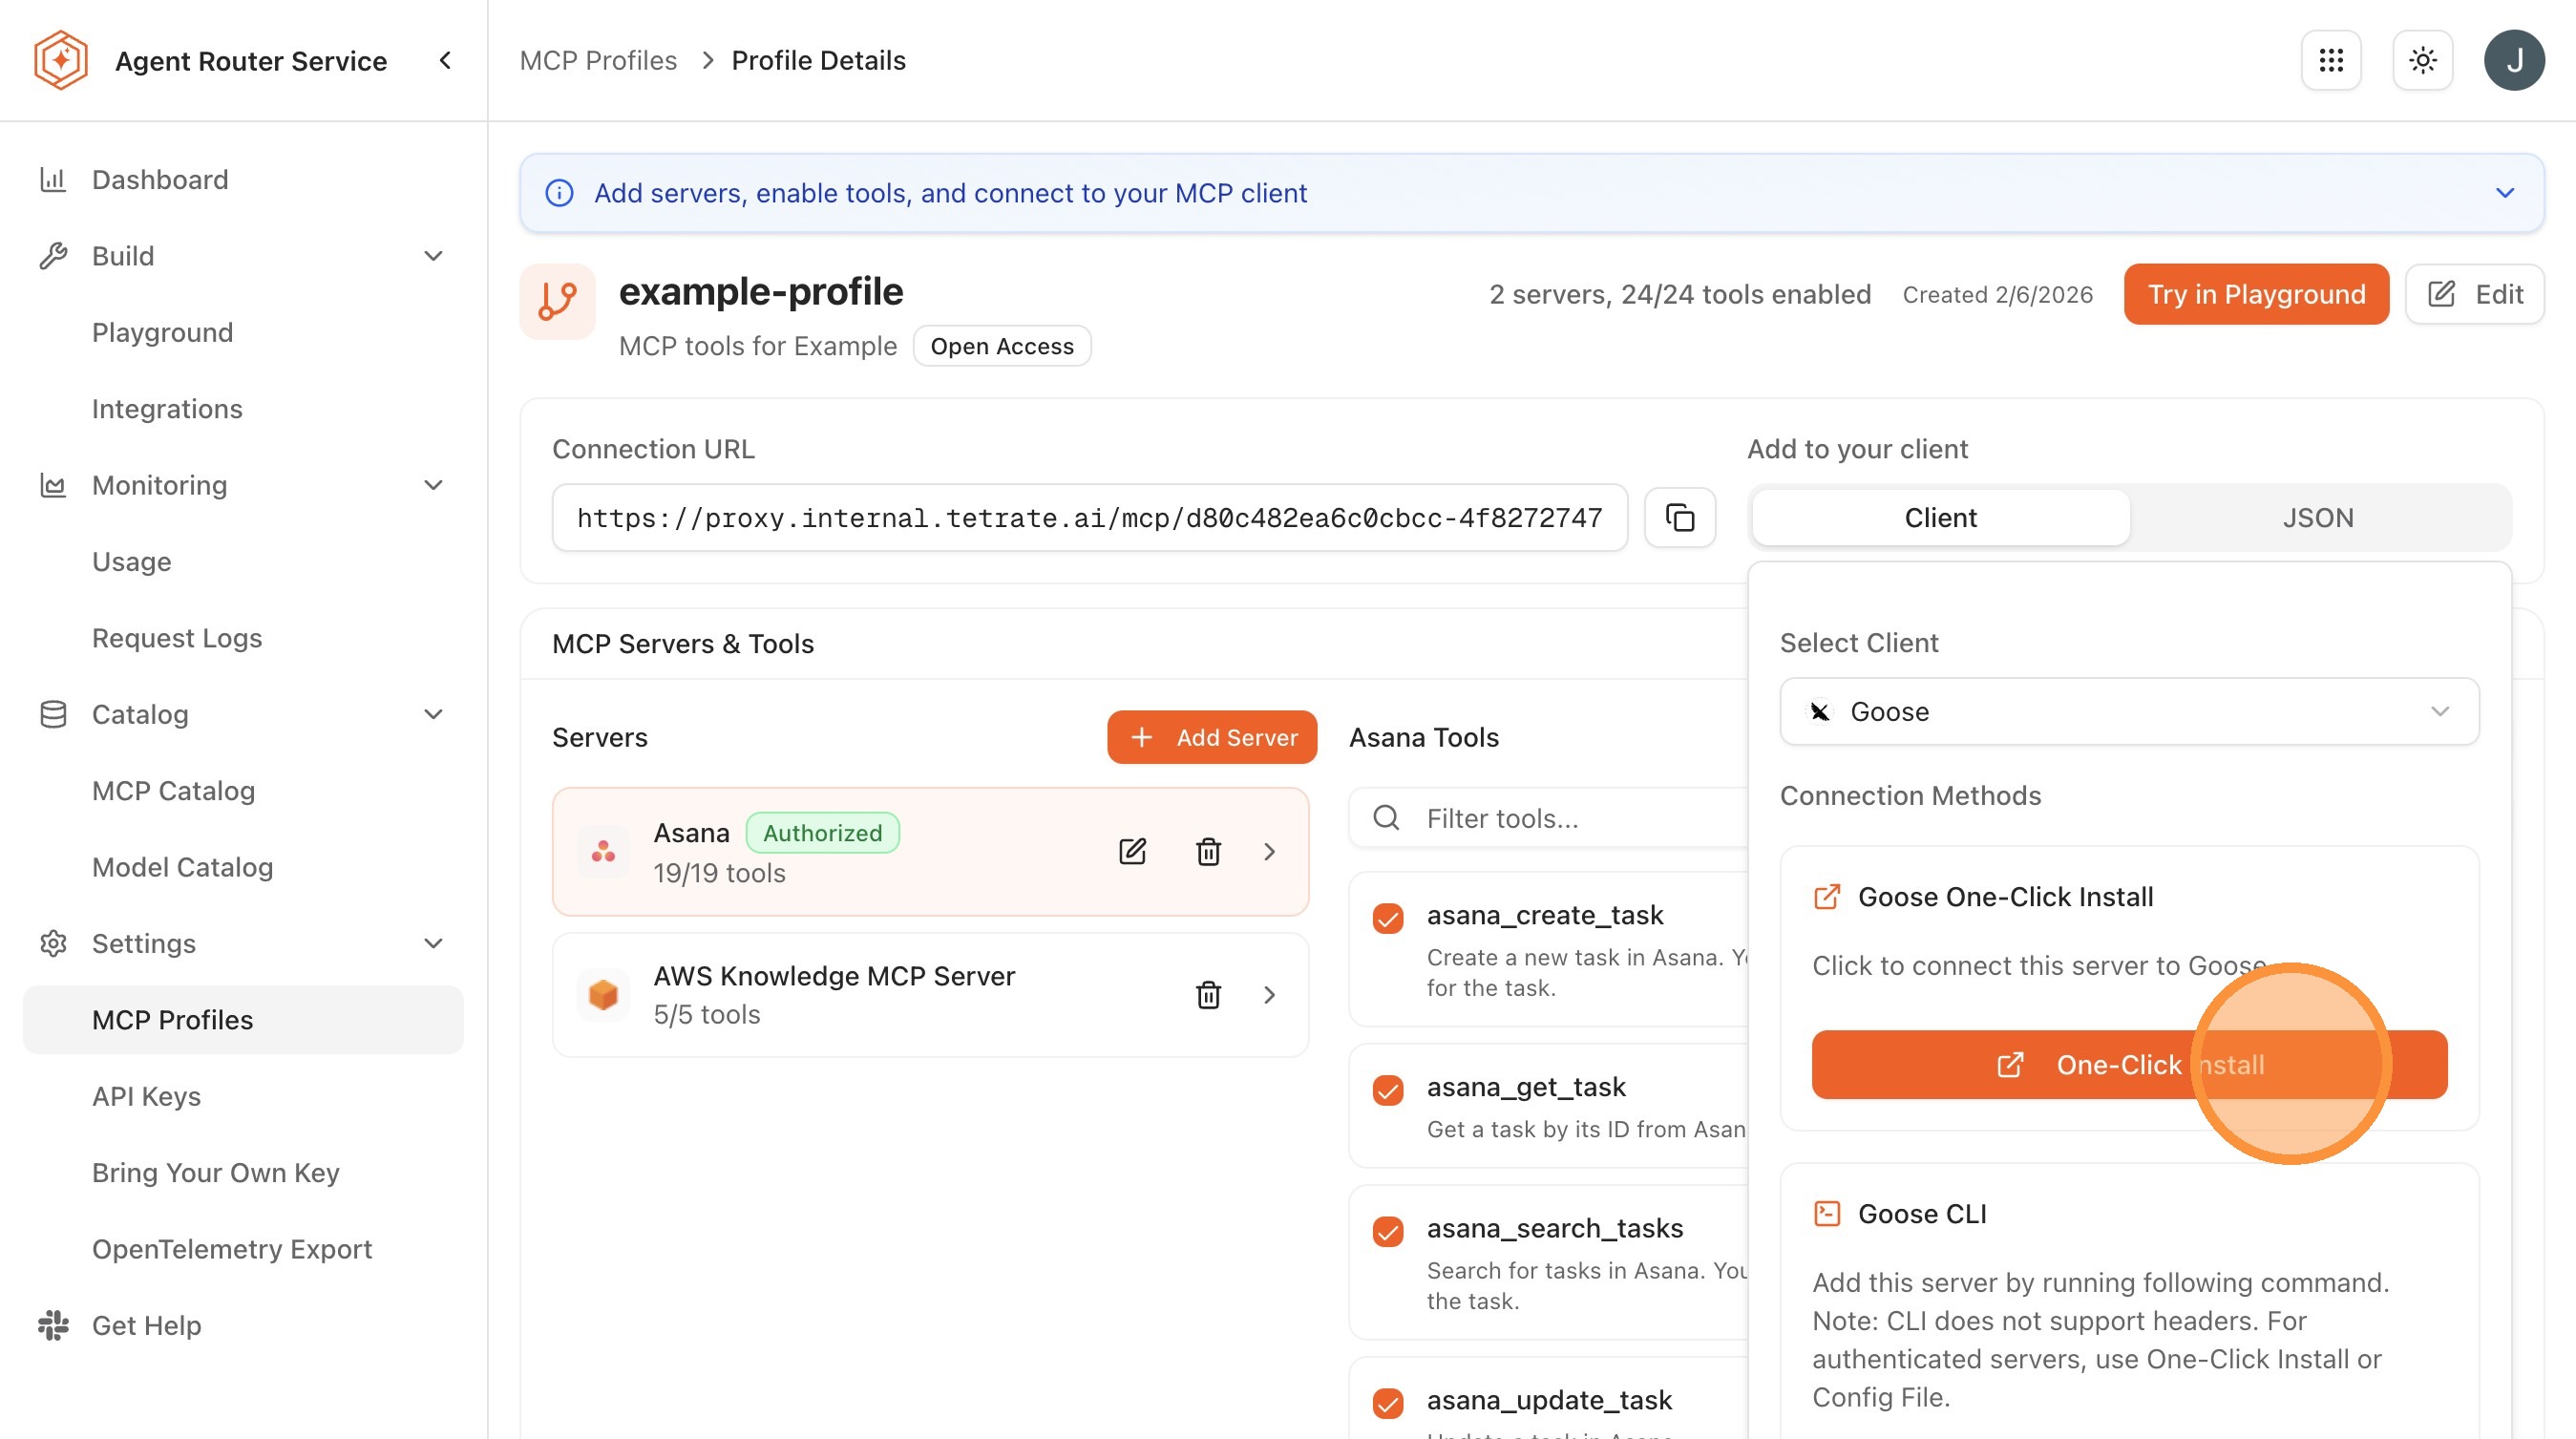Click the Asana logo icon
This screenshot has width=2576, height=1439.
coord(603,851)
